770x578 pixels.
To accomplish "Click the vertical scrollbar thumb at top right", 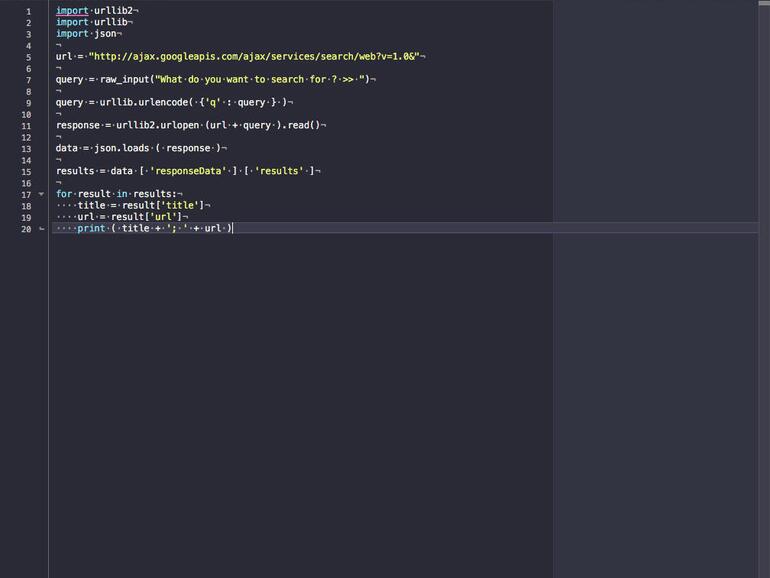I will click(x=764, y=3).
